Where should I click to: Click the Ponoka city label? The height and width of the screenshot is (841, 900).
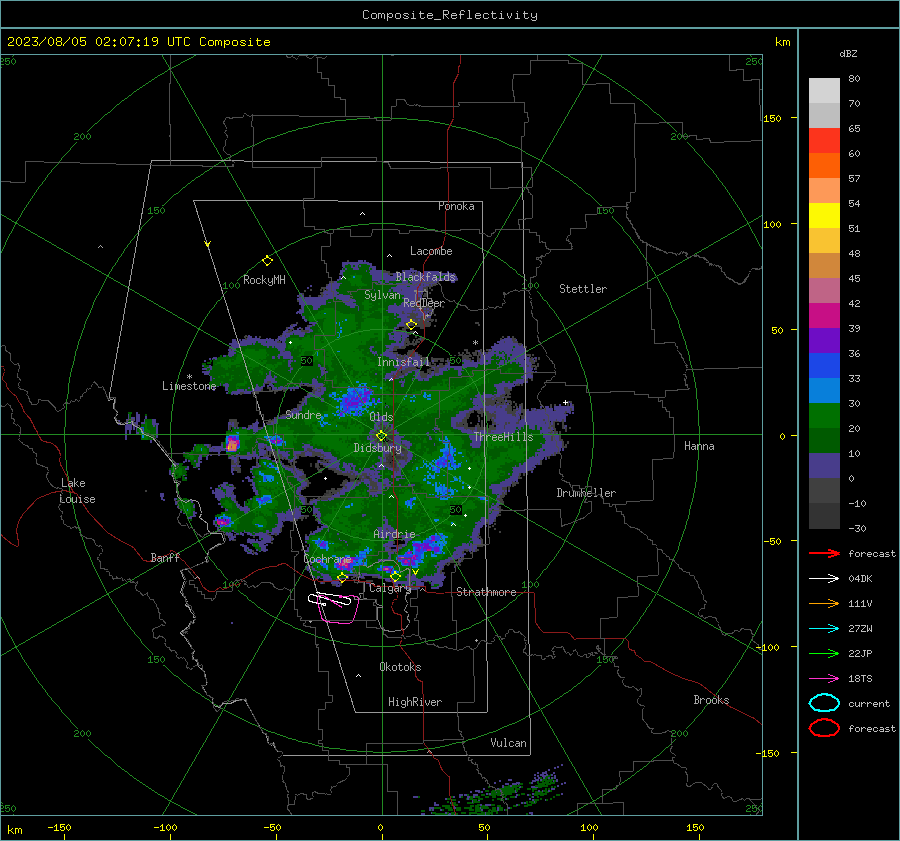[456, 206]
